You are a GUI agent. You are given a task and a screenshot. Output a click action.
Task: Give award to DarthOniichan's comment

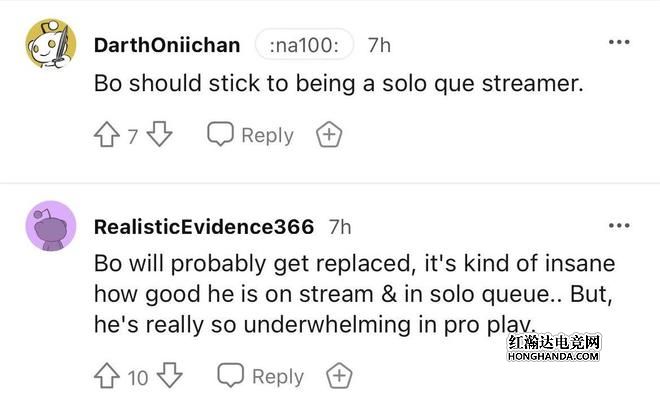click(329, 135)
